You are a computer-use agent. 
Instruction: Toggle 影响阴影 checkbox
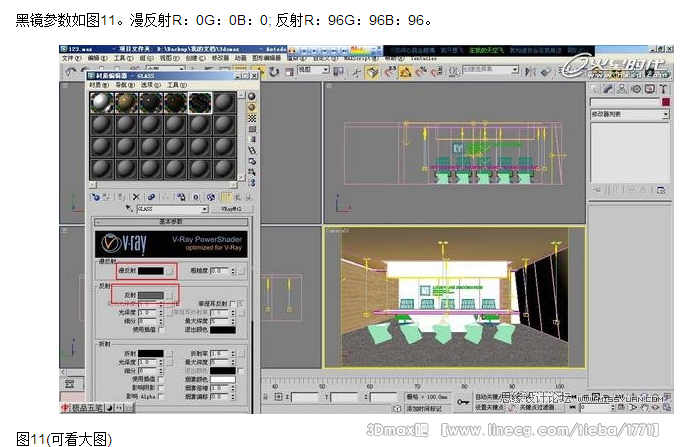tap(161, 387)
